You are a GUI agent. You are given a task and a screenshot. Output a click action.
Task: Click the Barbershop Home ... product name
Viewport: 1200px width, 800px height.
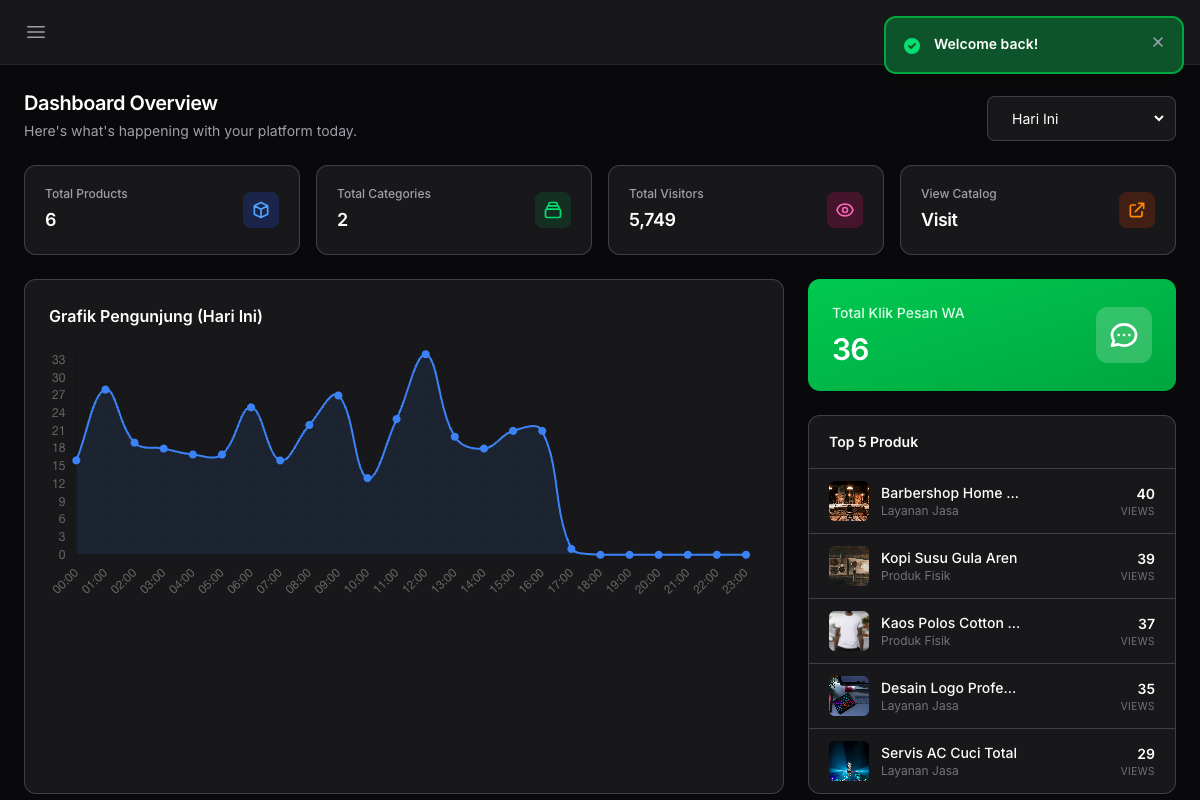tap(950, 493)
